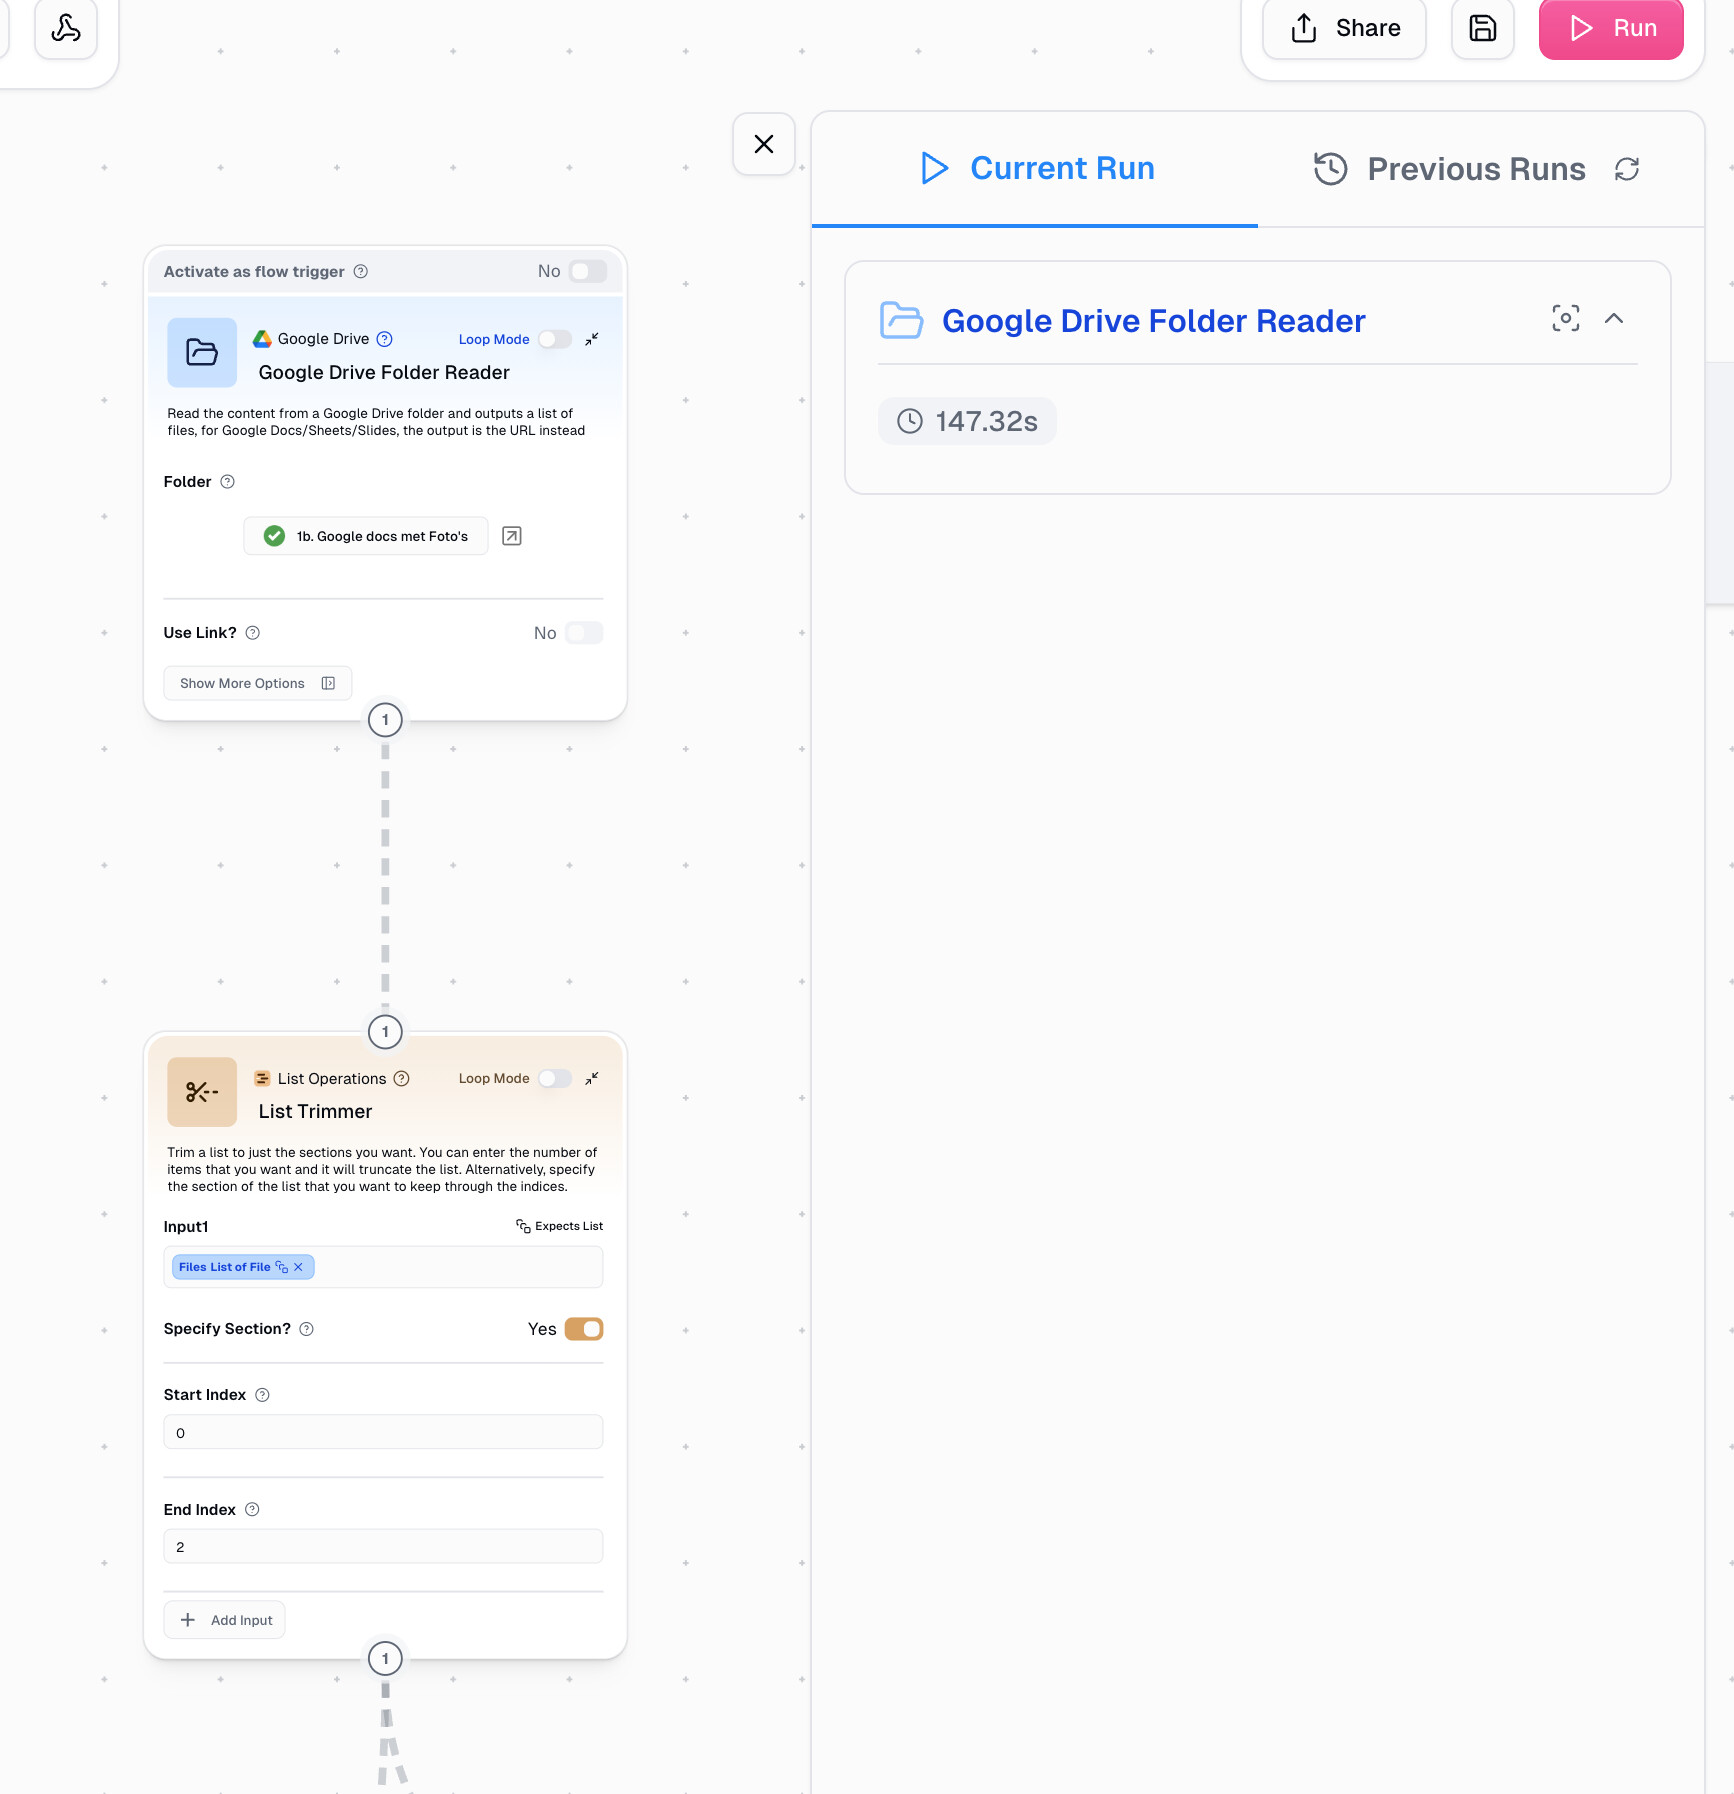Open the webhook icon button
1734x1794 pixels.
[66, 28]
